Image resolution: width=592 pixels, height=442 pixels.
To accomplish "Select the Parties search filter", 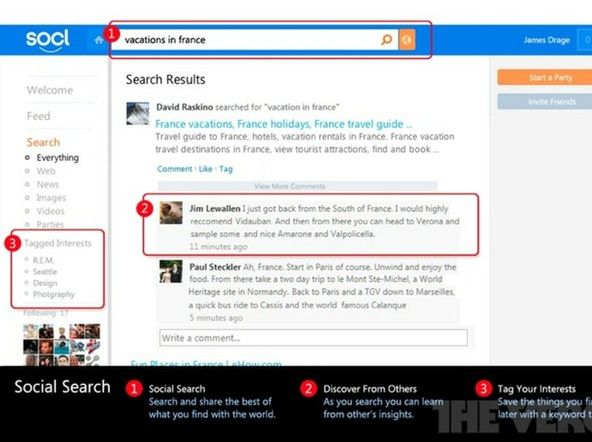I will click(x=50, y=224).
